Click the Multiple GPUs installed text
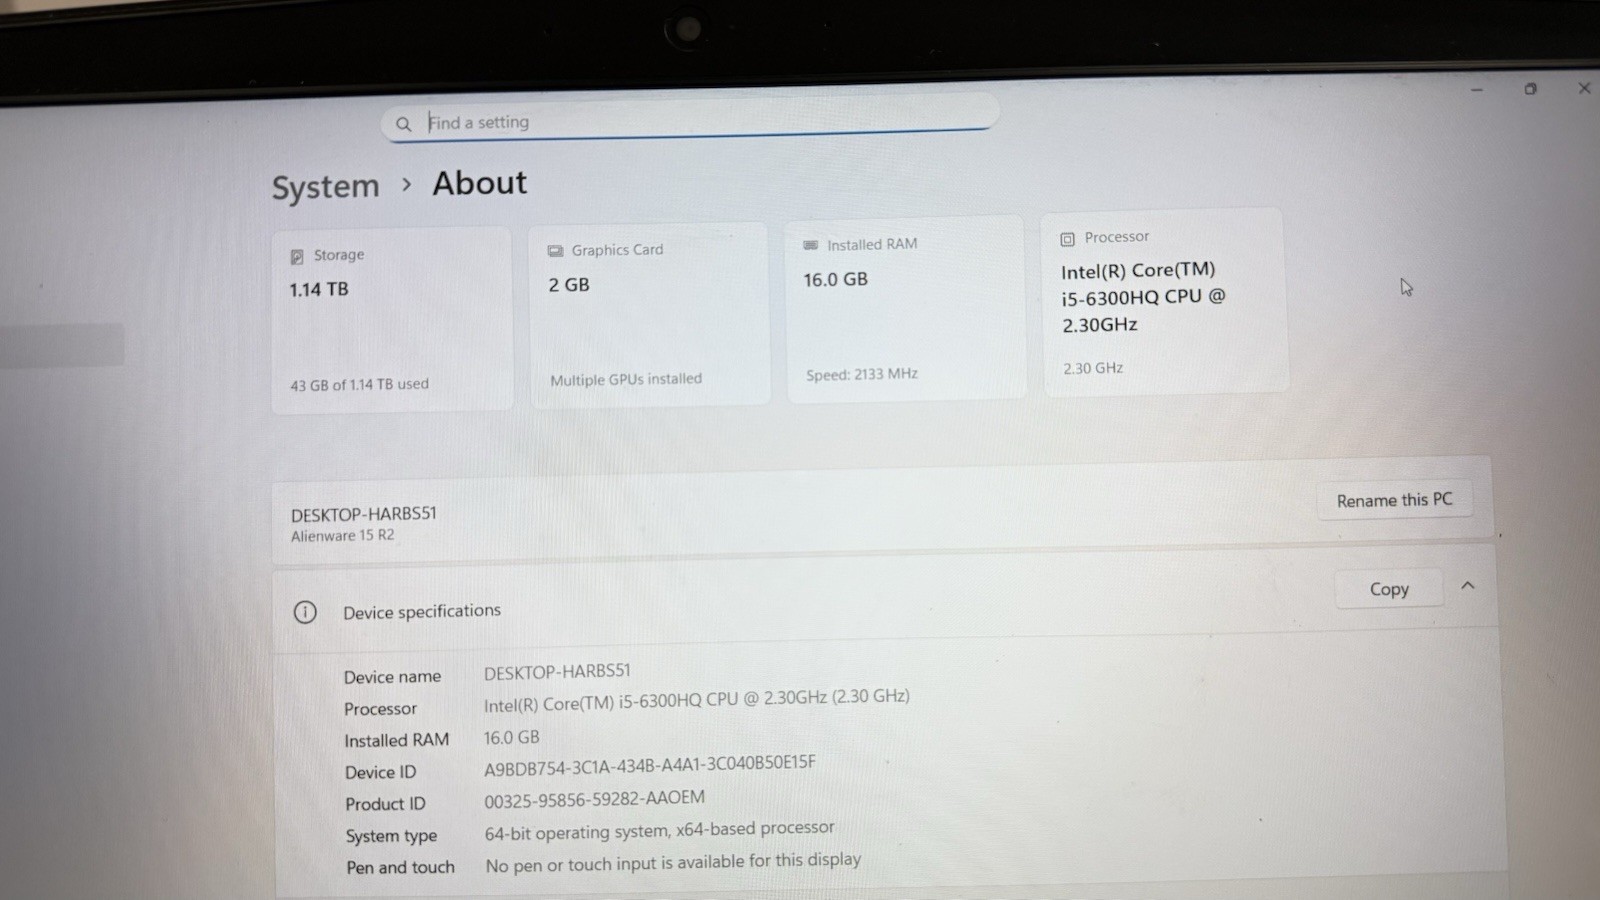 click(x=626, y=380)
